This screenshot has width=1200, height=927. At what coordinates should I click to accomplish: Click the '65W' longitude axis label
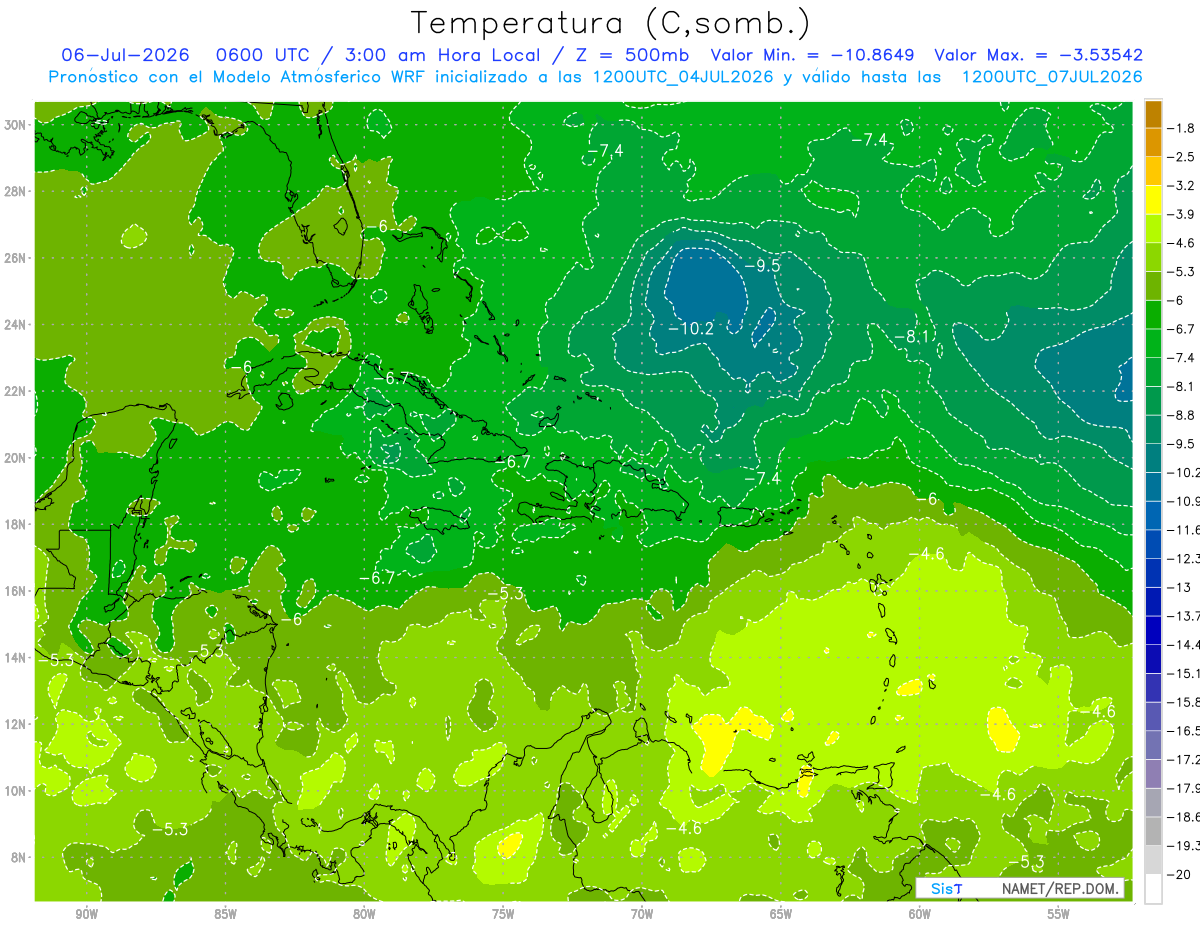(x=781, y=914)
